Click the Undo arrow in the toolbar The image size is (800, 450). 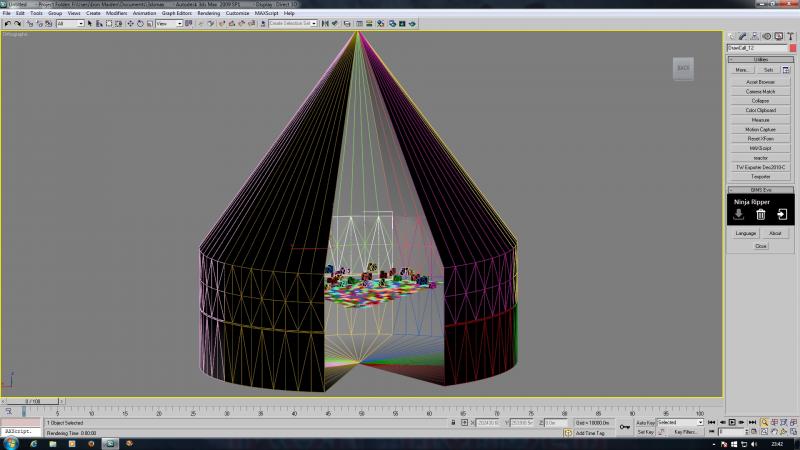point(8,23)
